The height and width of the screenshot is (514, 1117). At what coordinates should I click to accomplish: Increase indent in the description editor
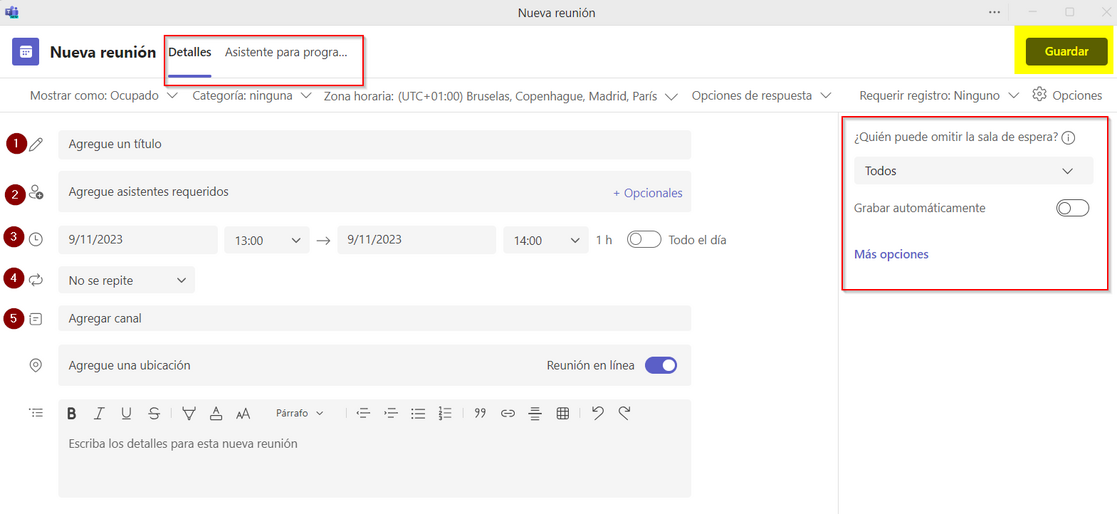390,414
